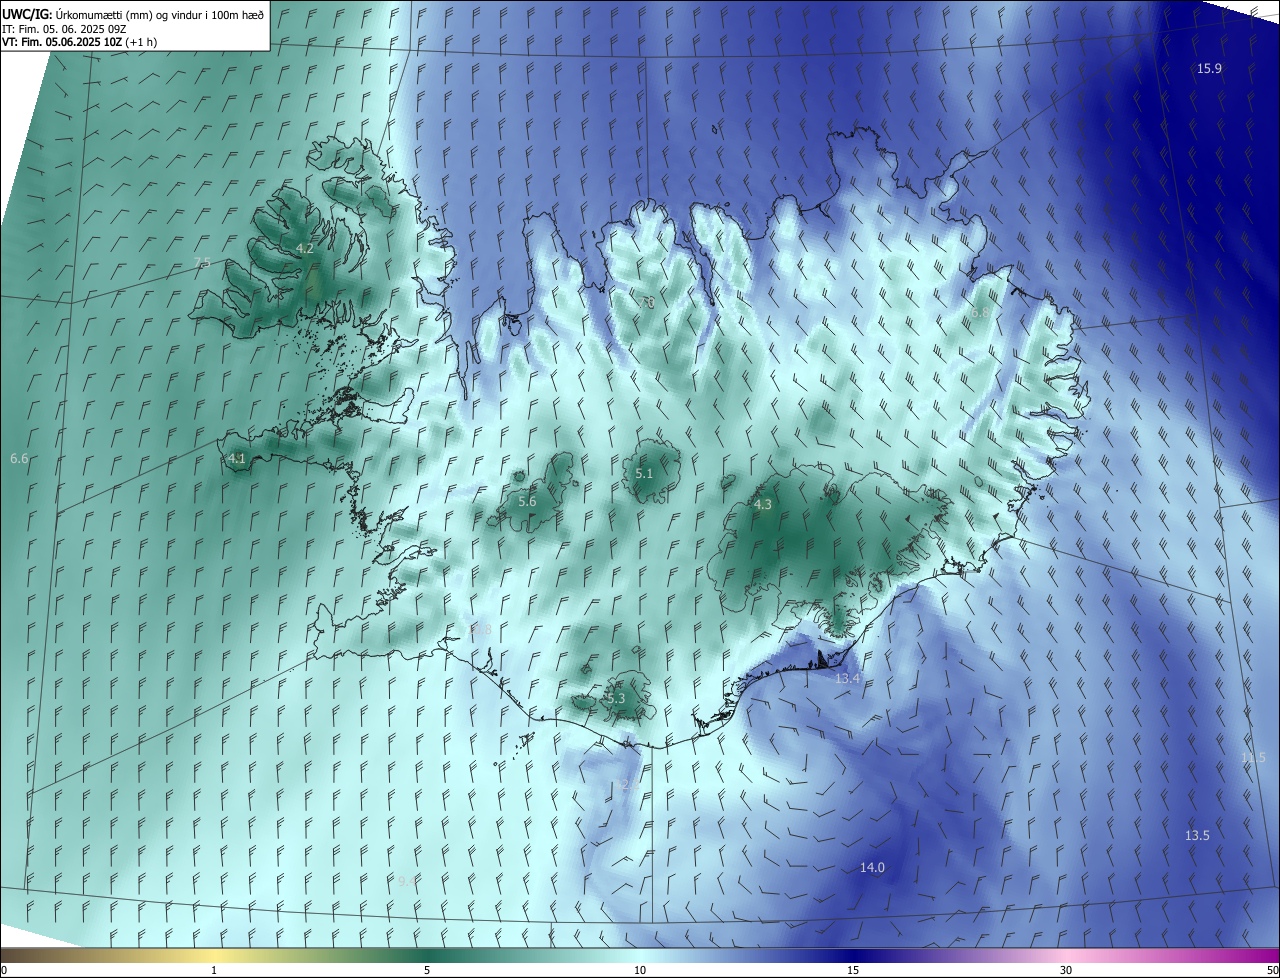The image size is (1280, 978).
Task: Click the 1 tick on the color scale
Action: tap(214, 970)
